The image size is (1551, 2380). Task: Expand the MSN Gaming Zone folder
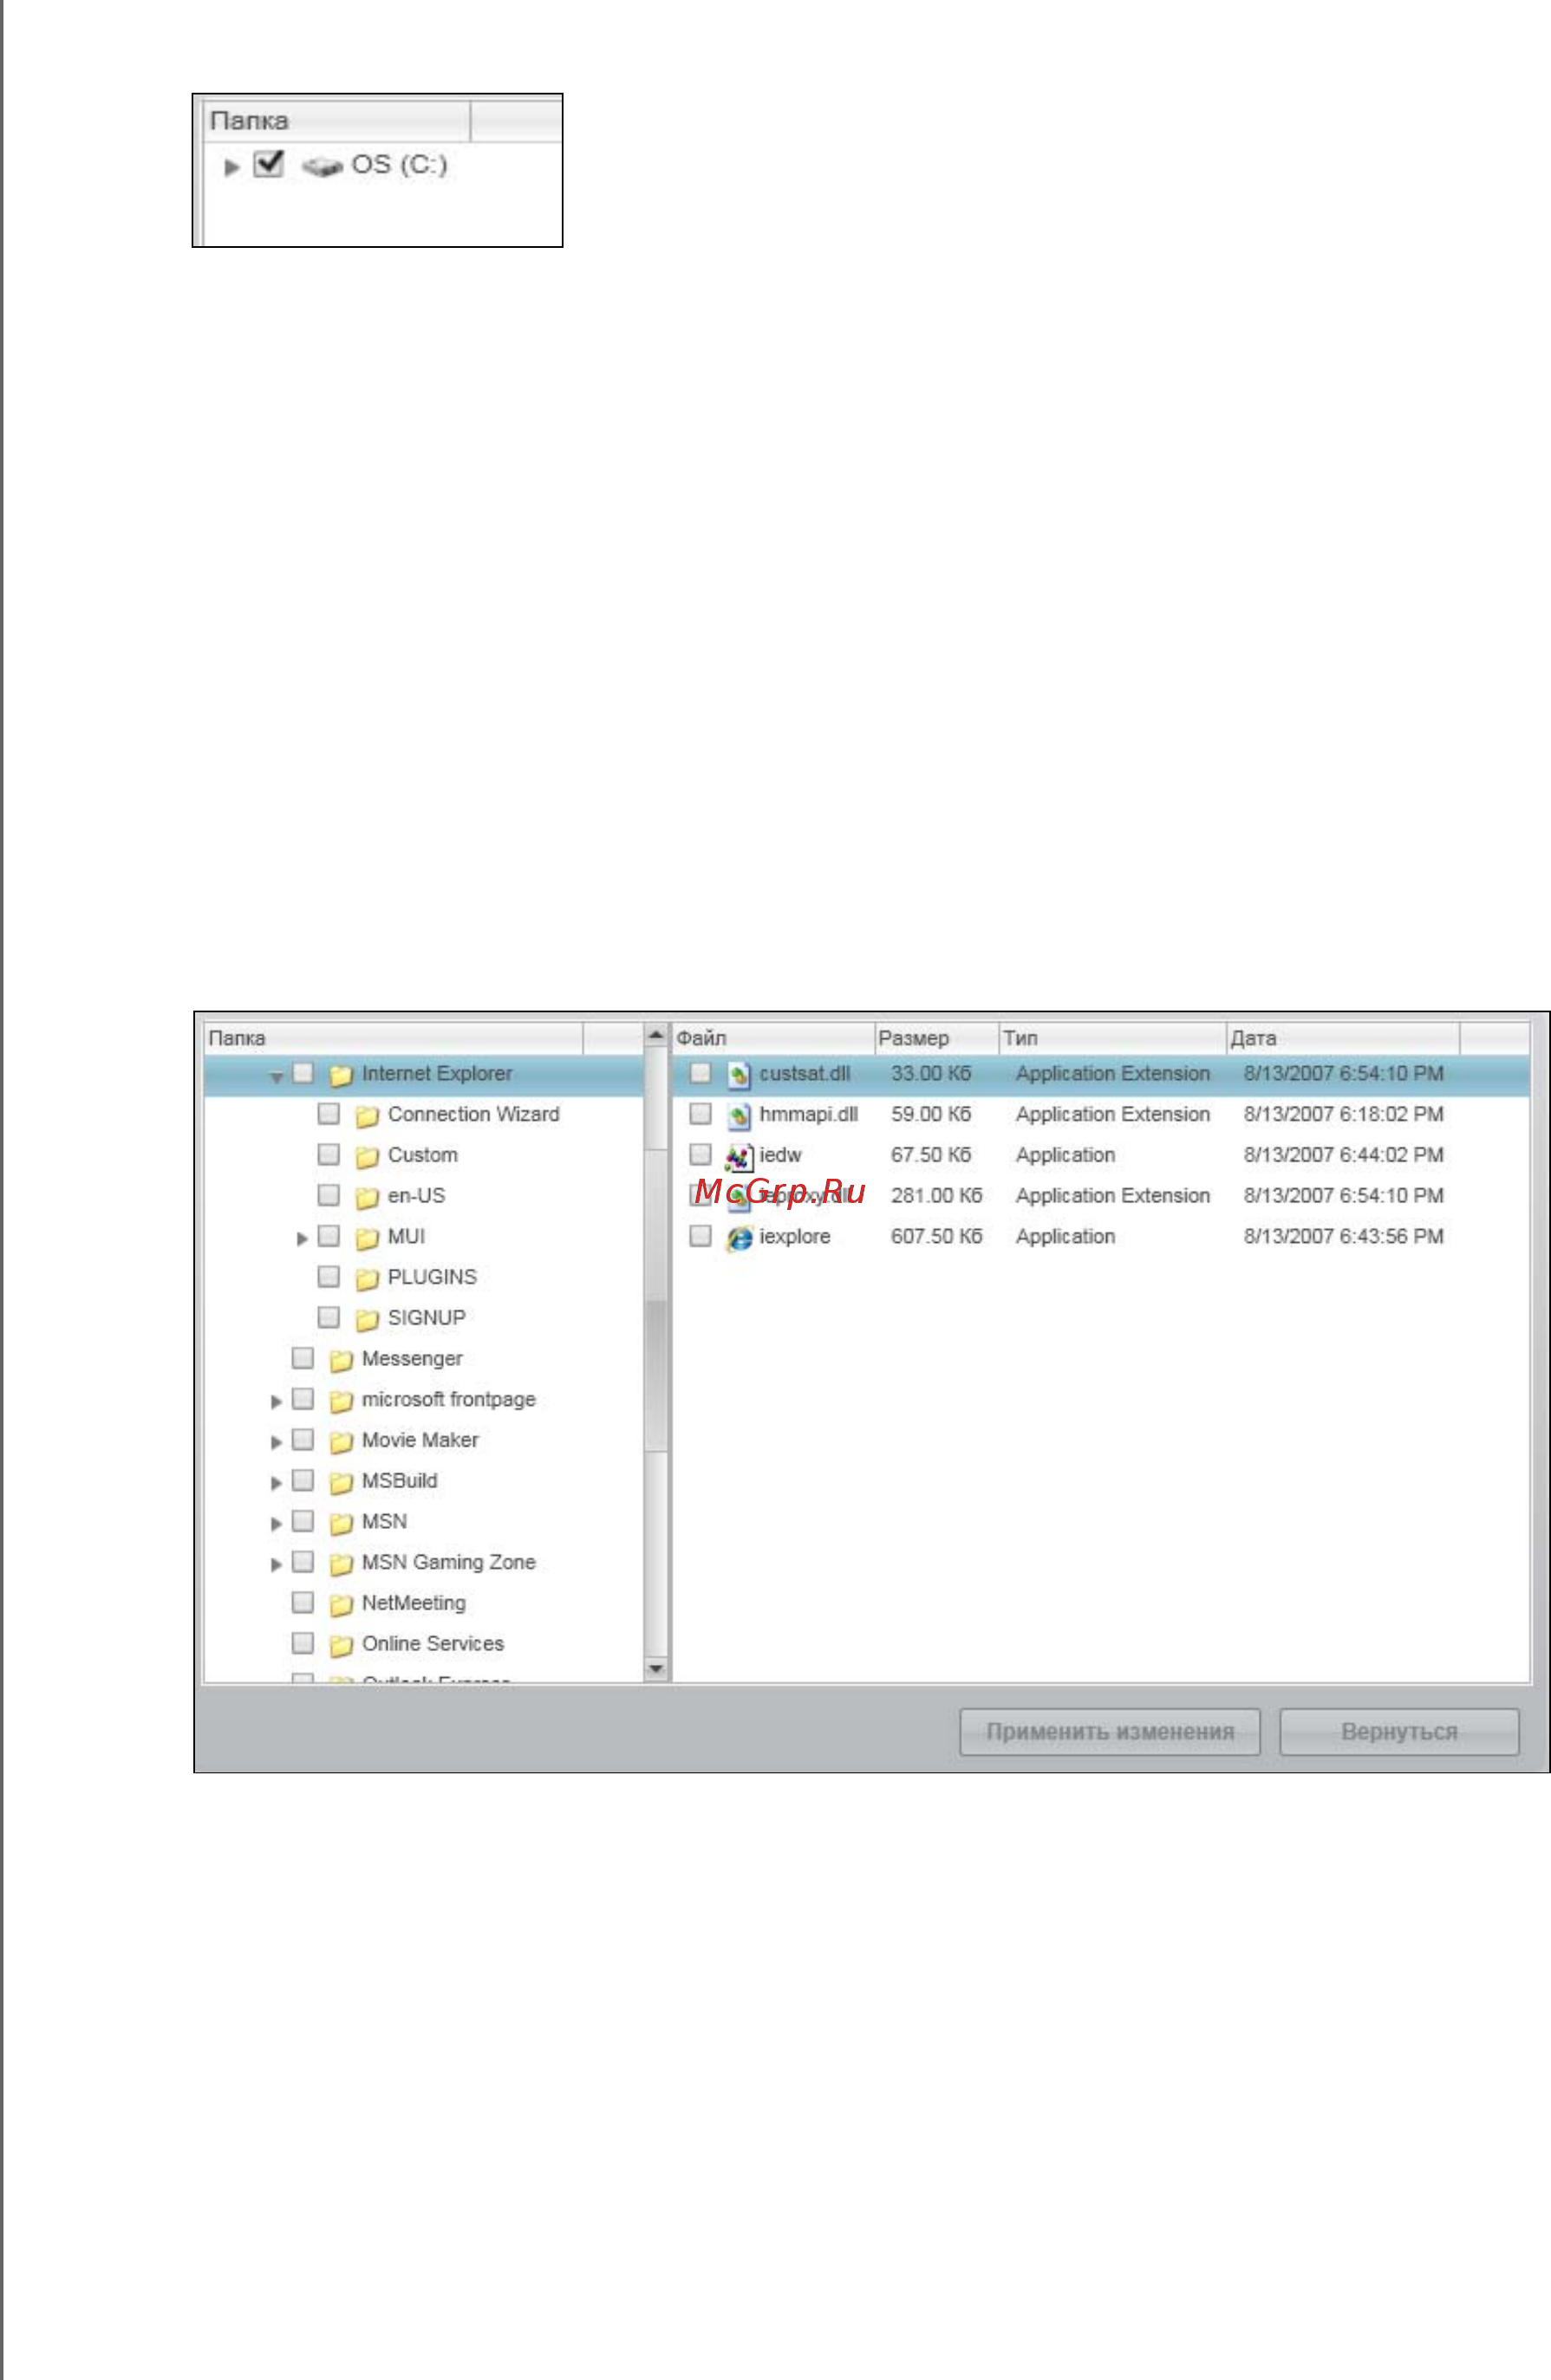[276, 1565]
